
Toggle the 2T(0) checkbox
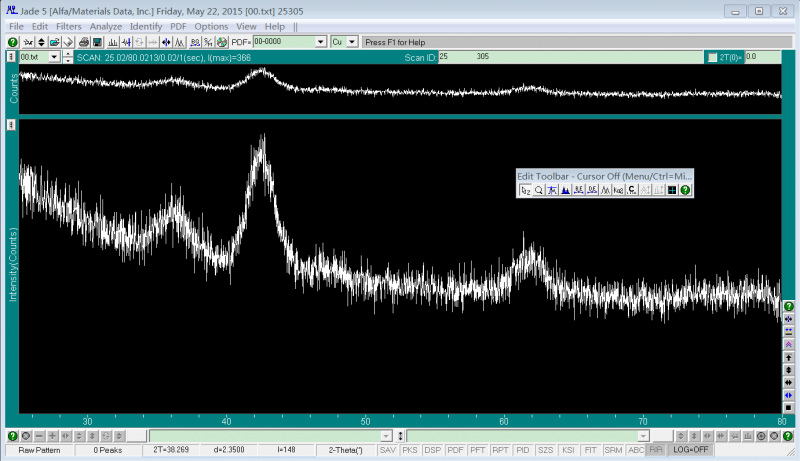point(712,58)
